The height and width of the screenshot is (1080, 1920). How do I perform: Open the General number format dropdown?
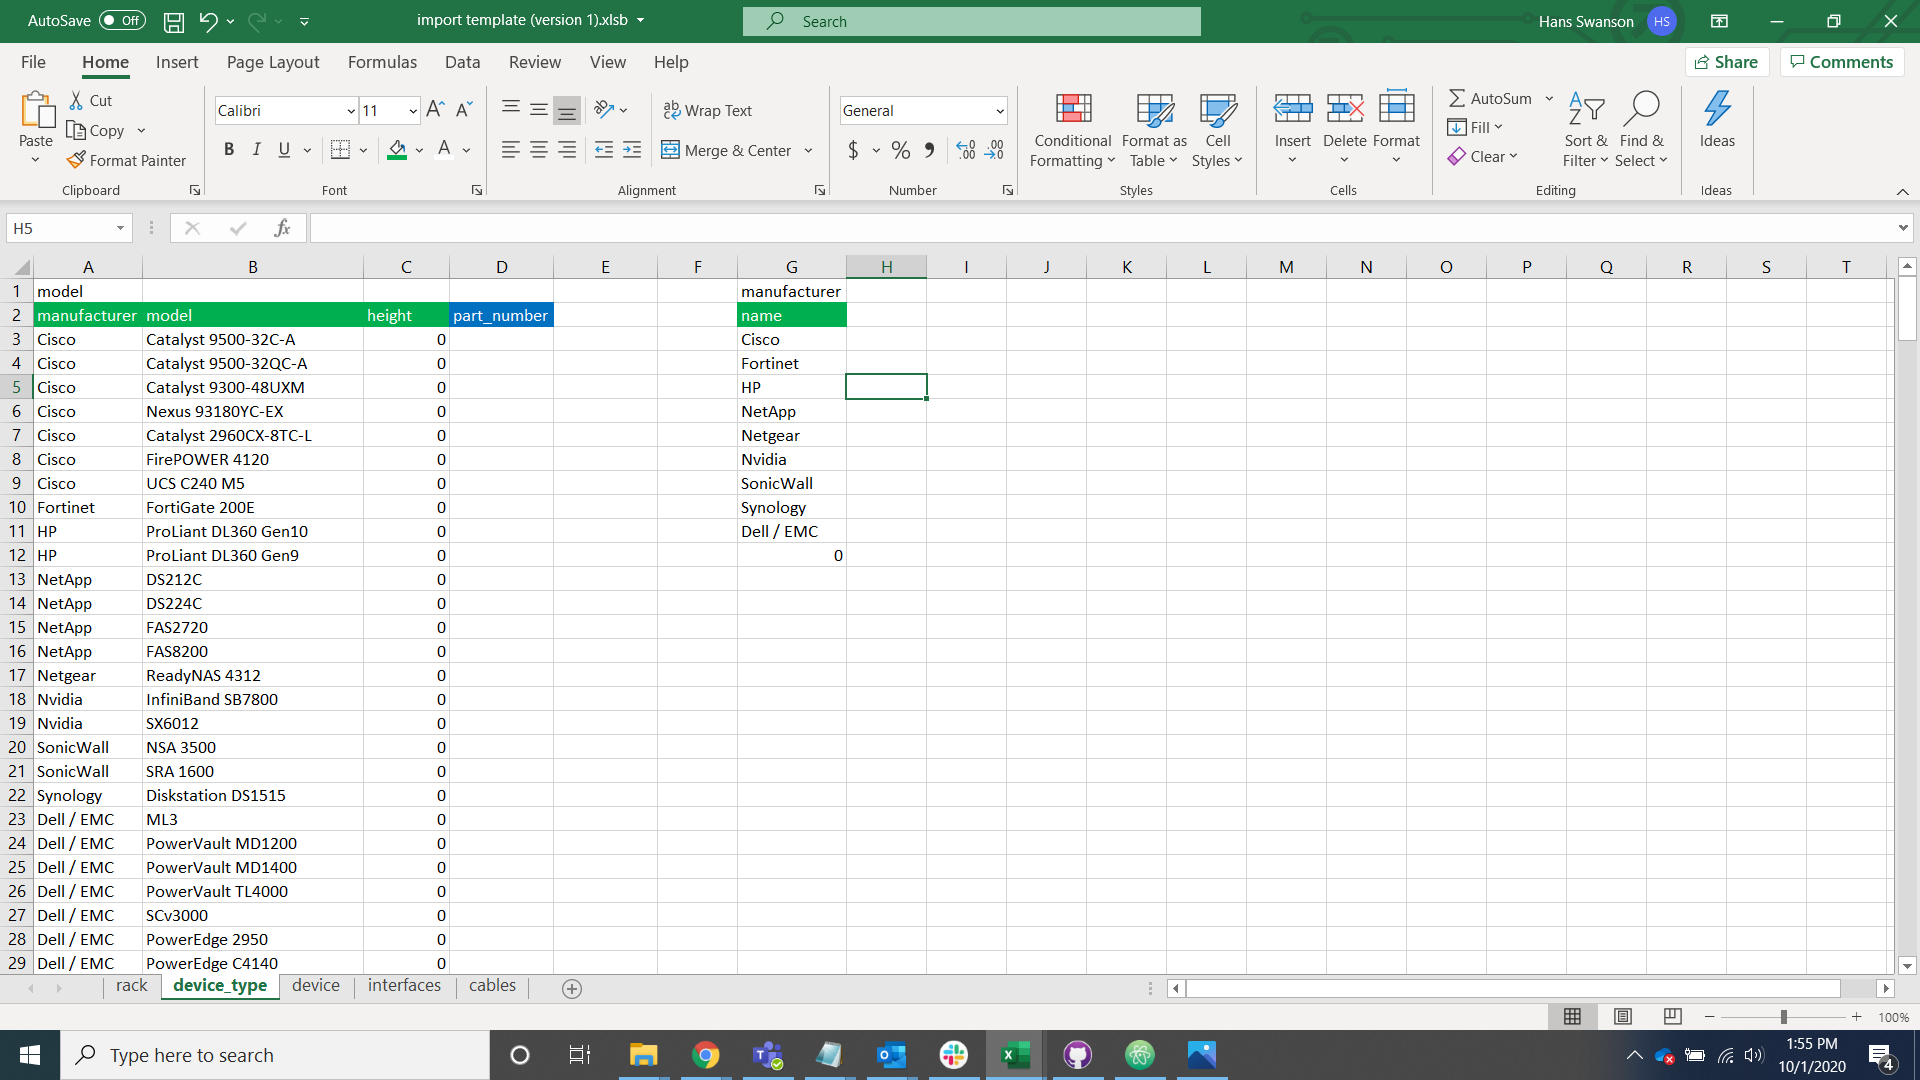click(999, 111)
